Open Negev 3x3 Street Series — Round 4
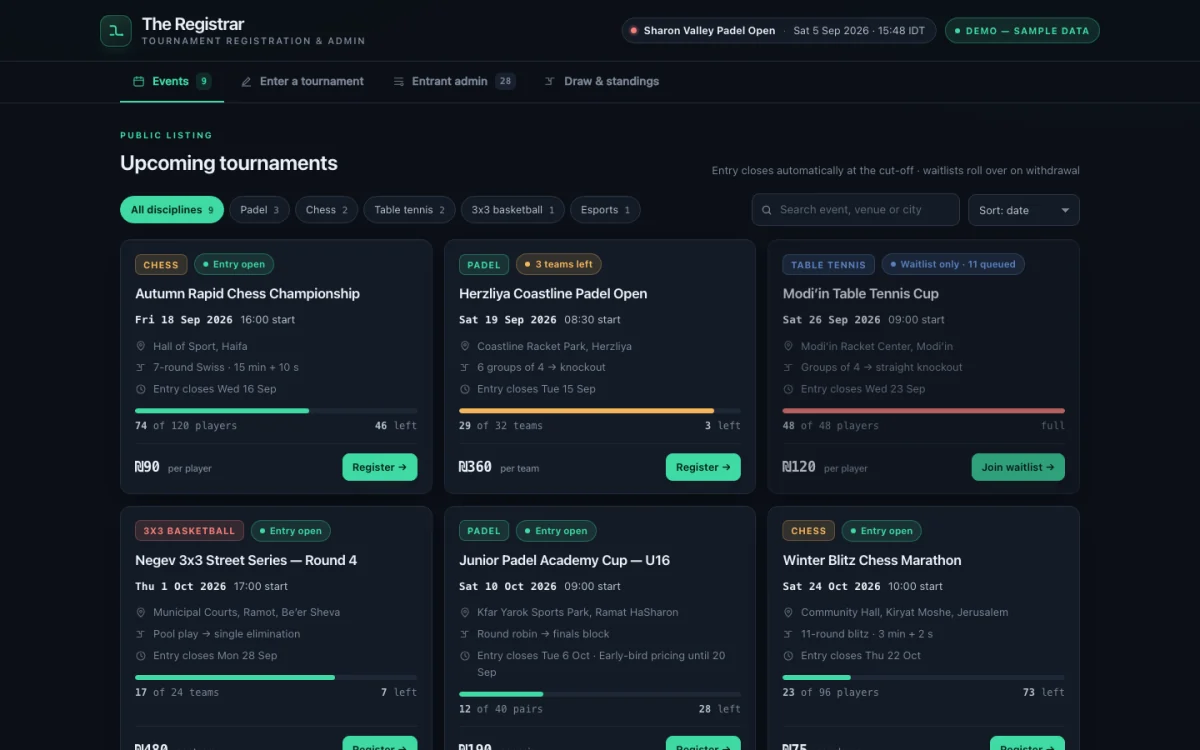 coord(246,560)
